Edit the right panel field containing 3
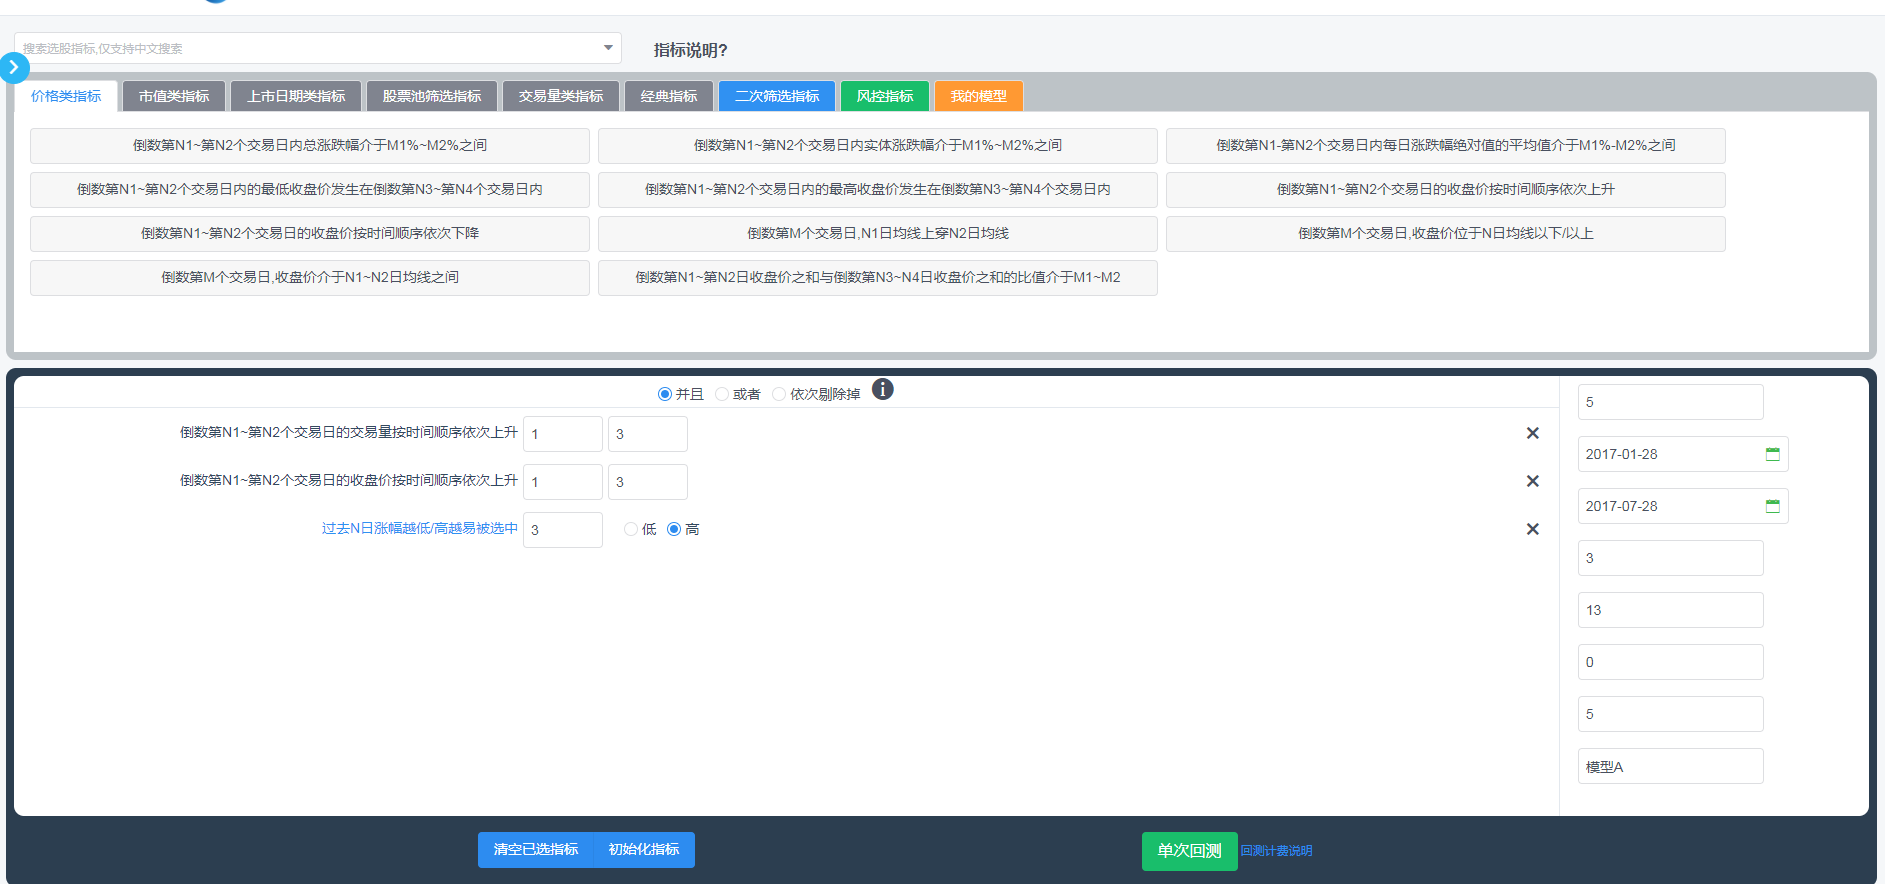Screen dimensions: 1885x884 tap(1671, 558)
